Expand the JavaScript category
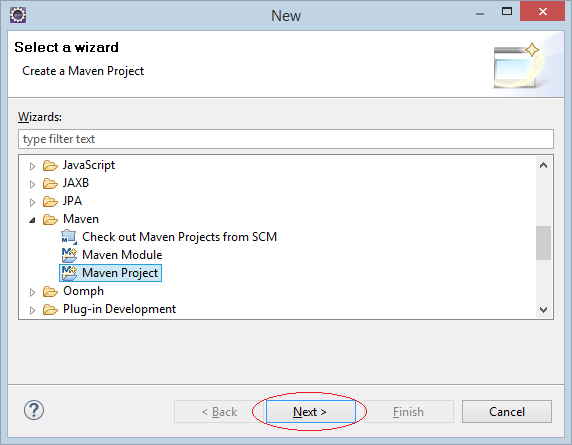The image size is (572, 445). click(32, 166)
